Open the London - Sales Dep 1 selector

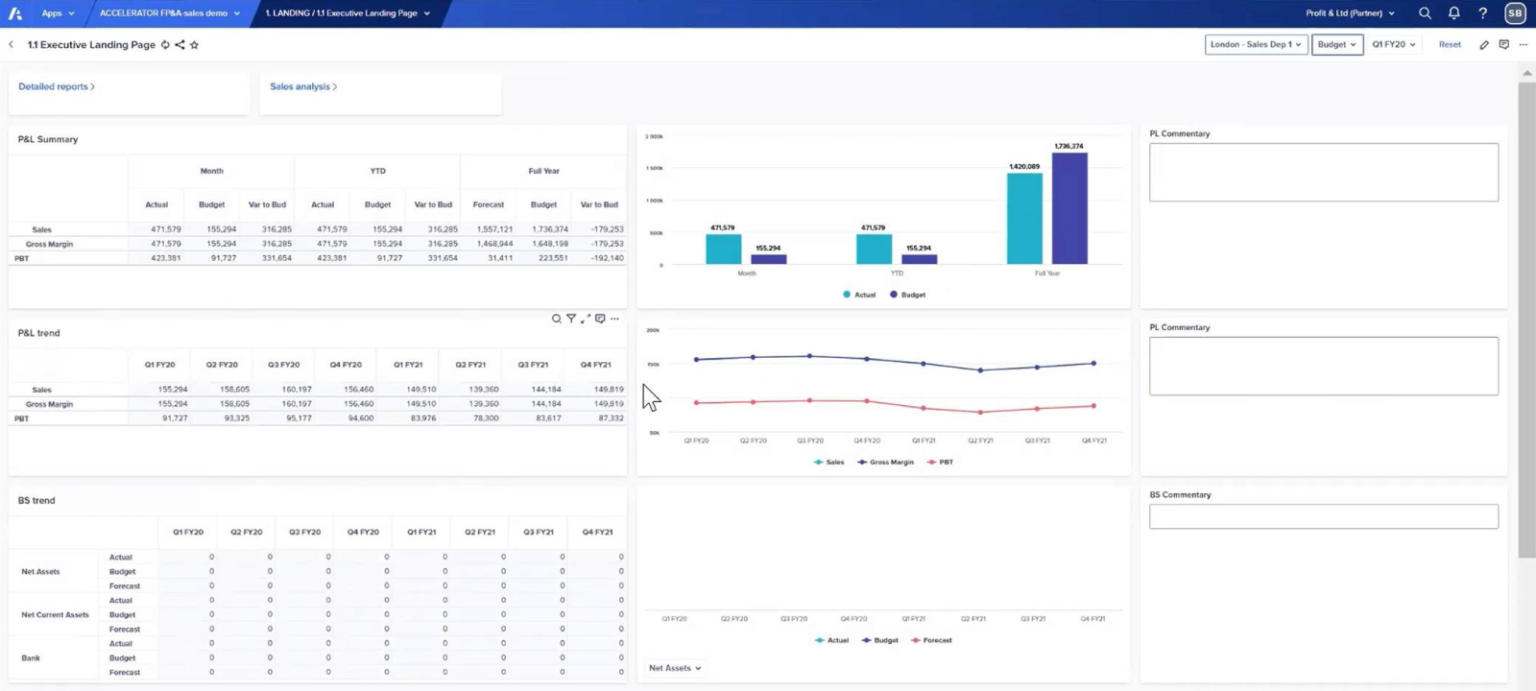(x=1255, y=44)
